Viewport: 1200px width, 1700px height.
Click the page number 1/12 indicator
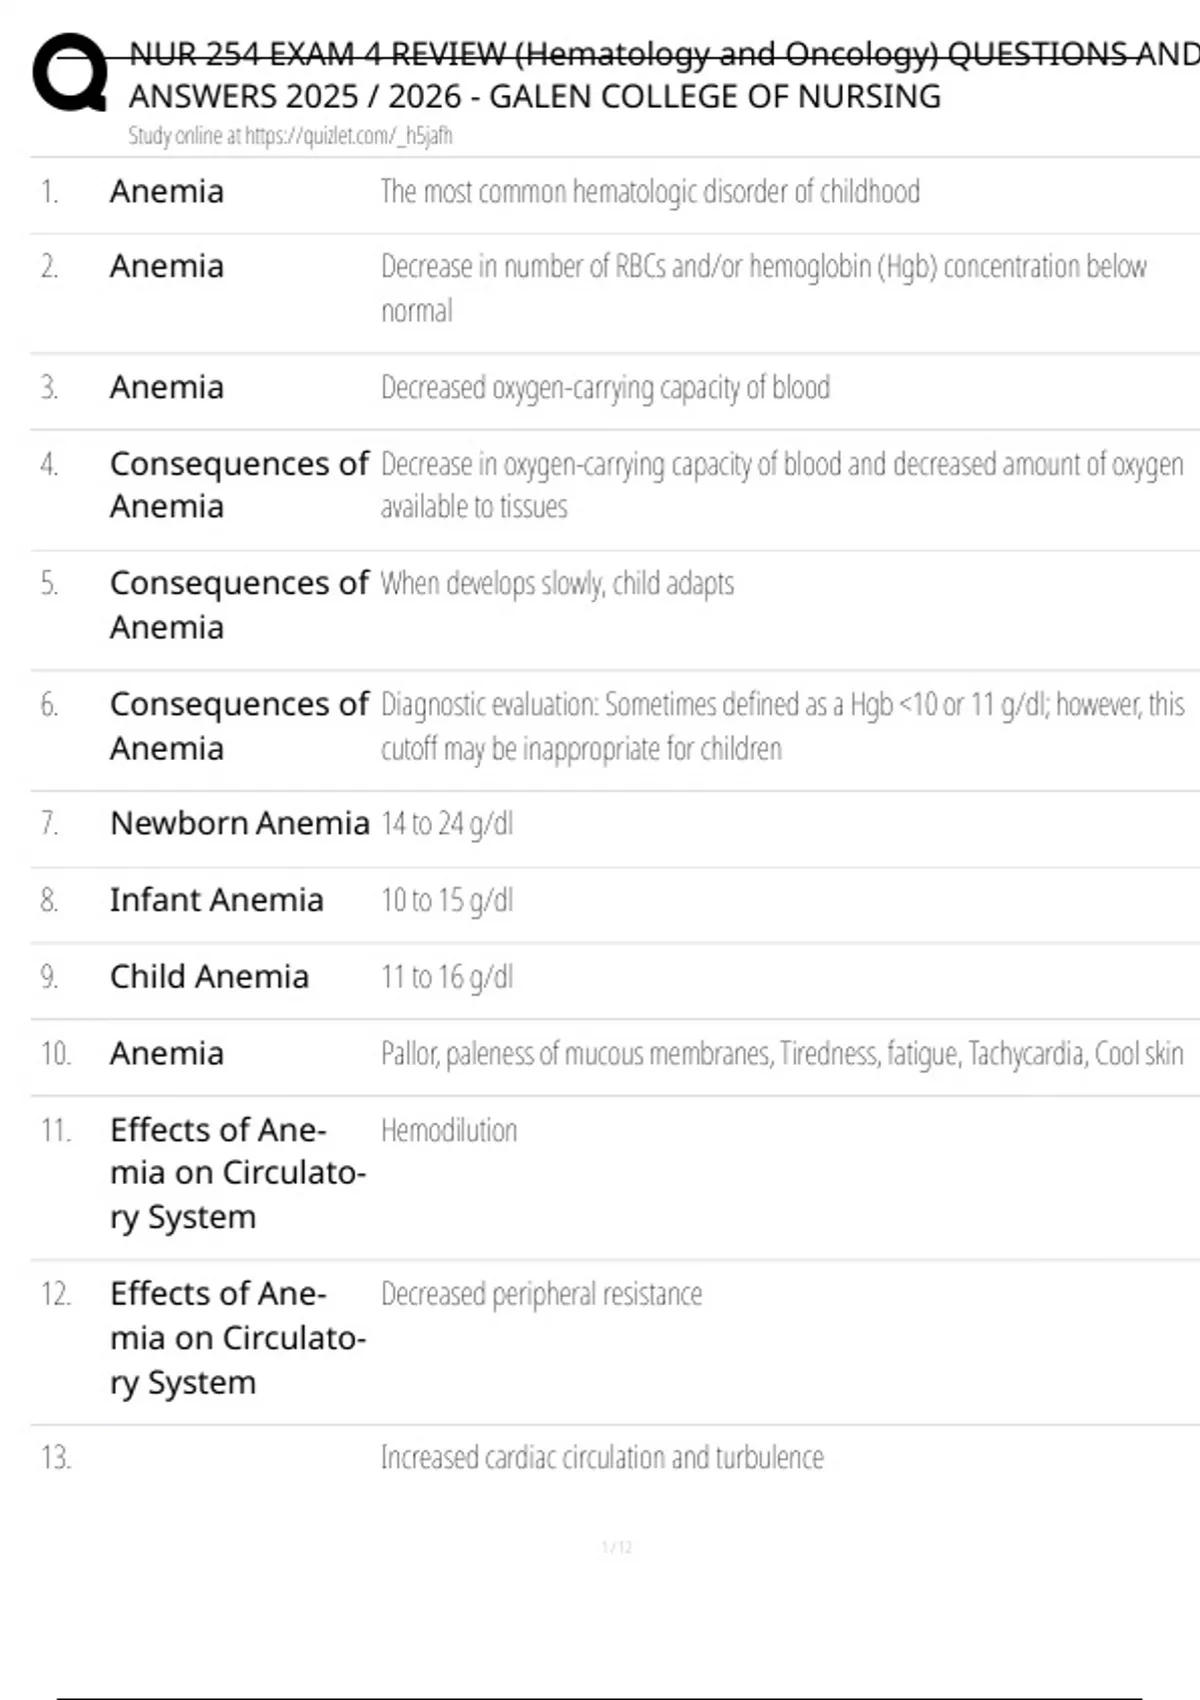click(617, 1548)
